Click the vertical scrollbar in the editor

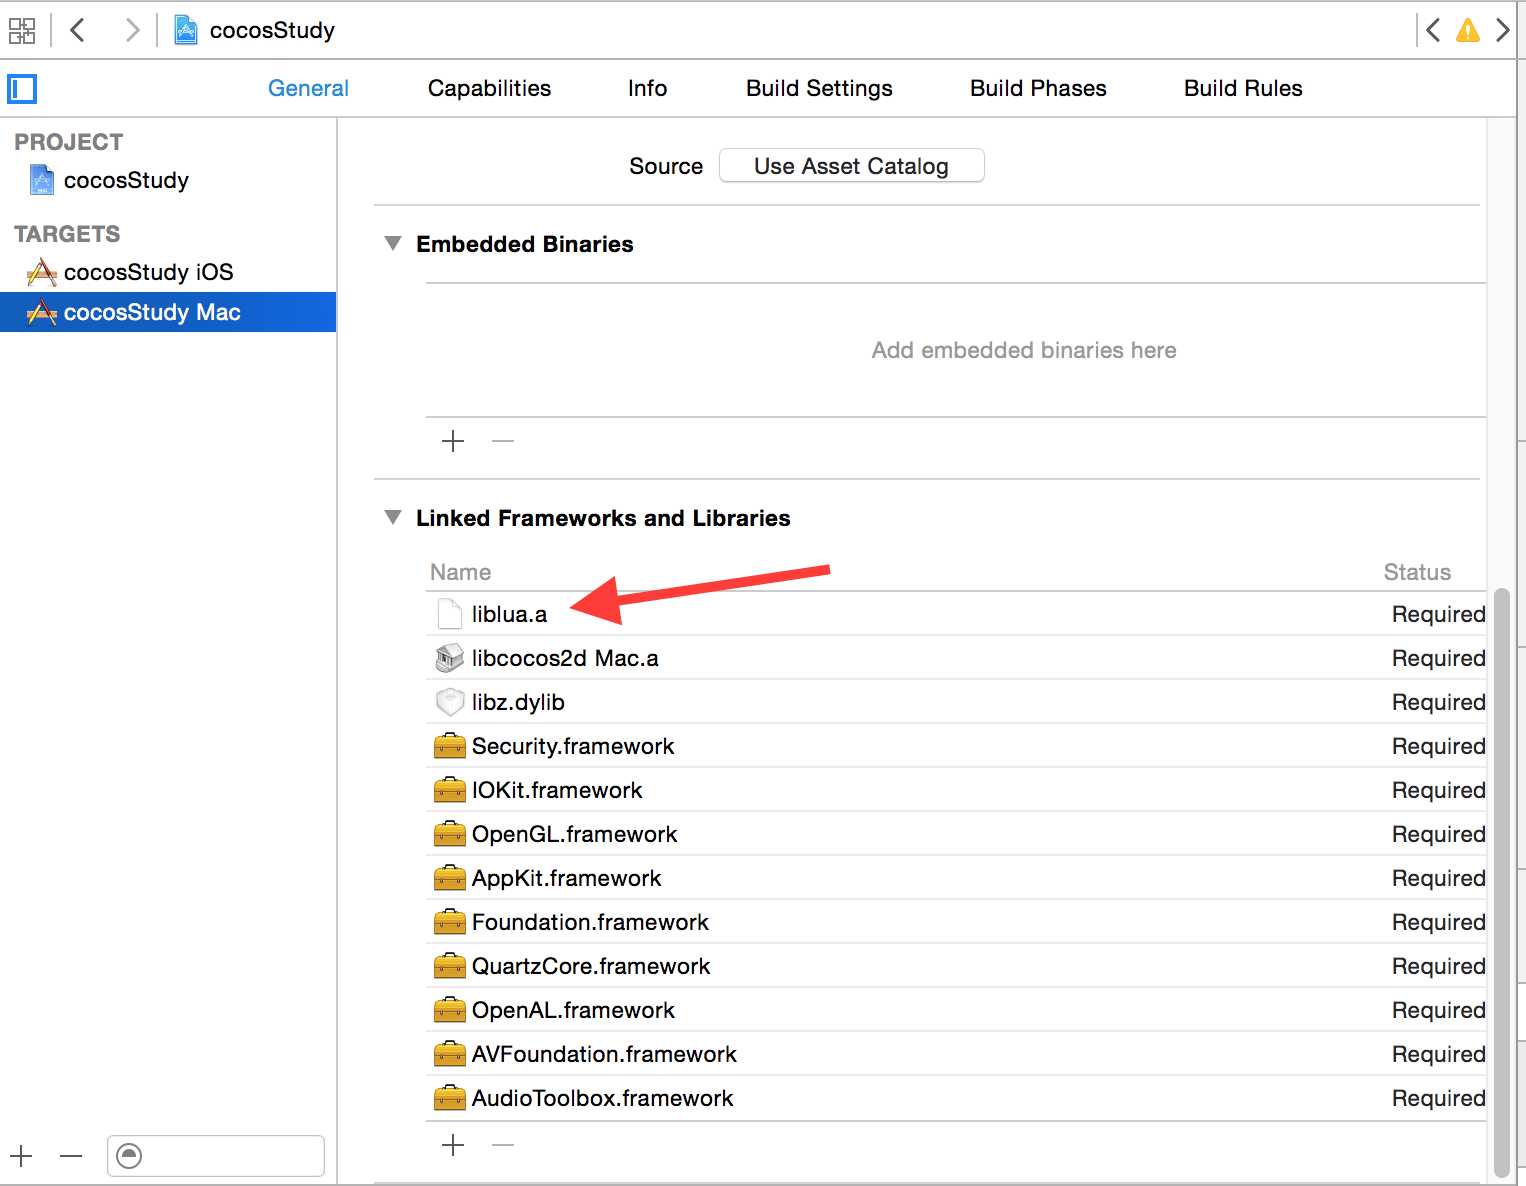[x=1501, y=882]
